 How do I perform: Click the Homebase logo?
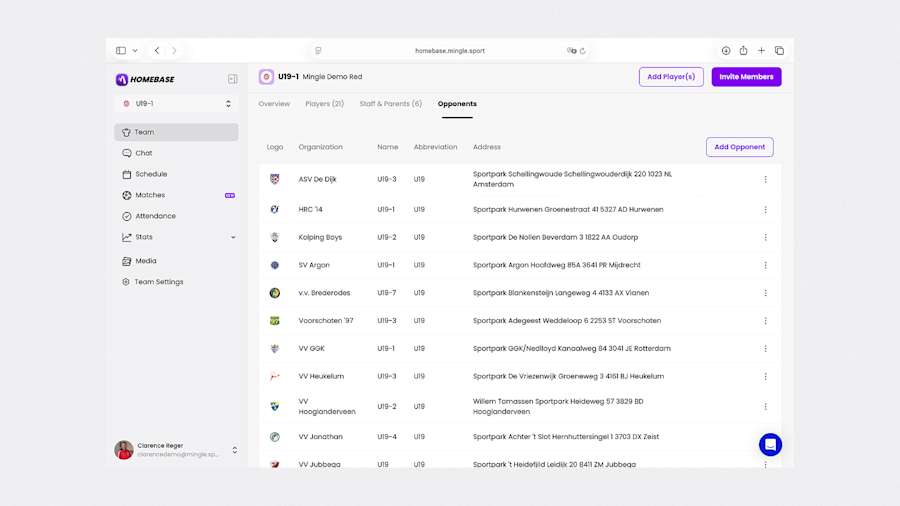[145, 80]
